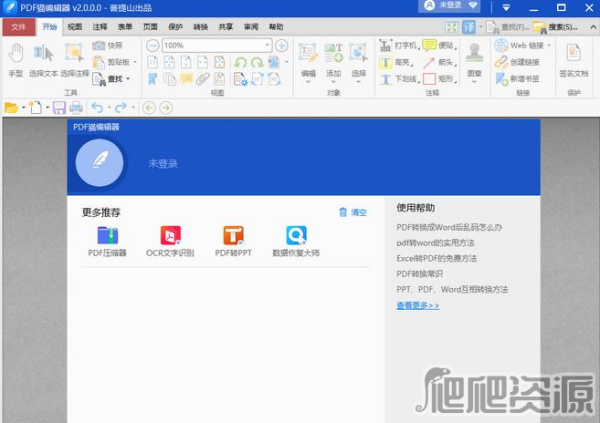Image resolution: width=600 pixels, height=423 pixels.
Task: Activate the Select Text tool (选择文本)
Action: click(43, 60)
